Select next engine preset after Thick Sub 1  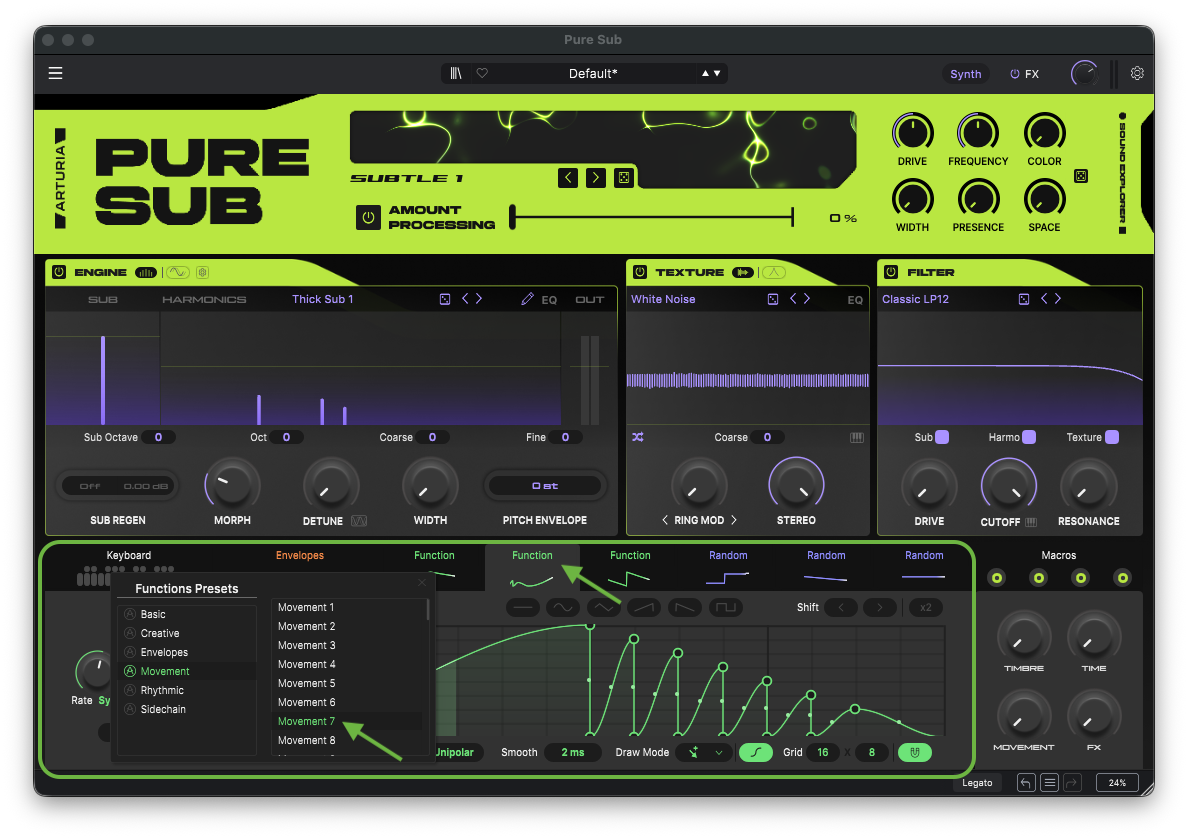[479, 299]
